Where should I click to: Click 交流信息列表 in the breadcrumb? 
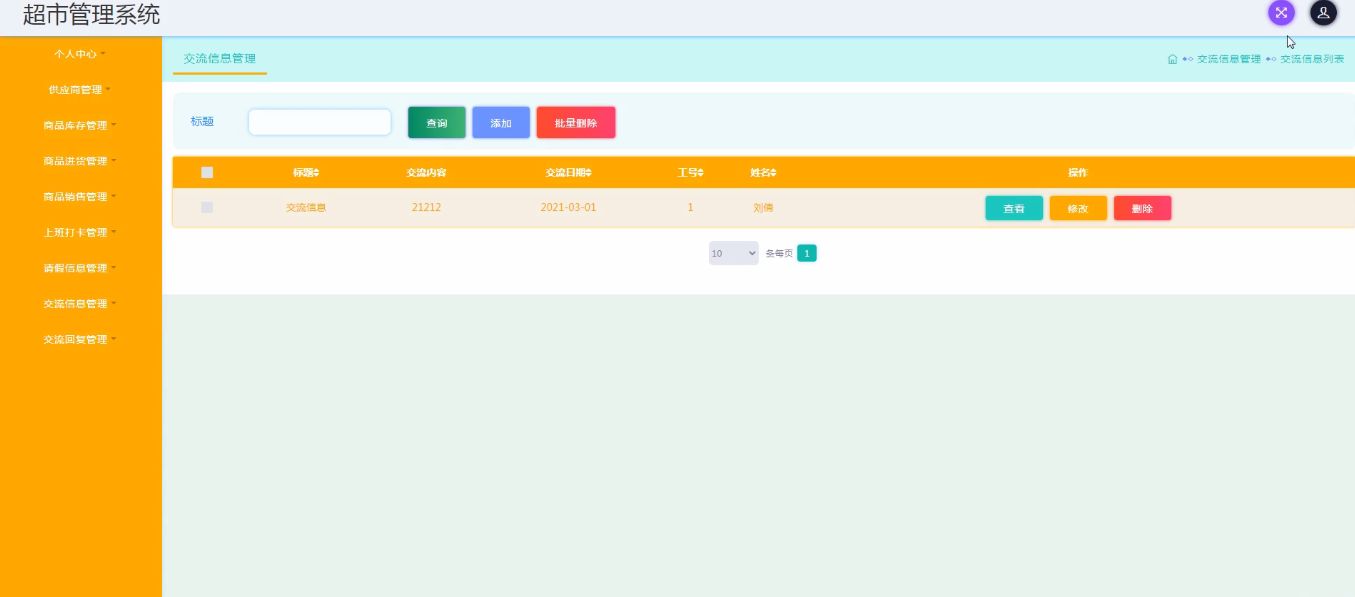[x=1312, y=59]
